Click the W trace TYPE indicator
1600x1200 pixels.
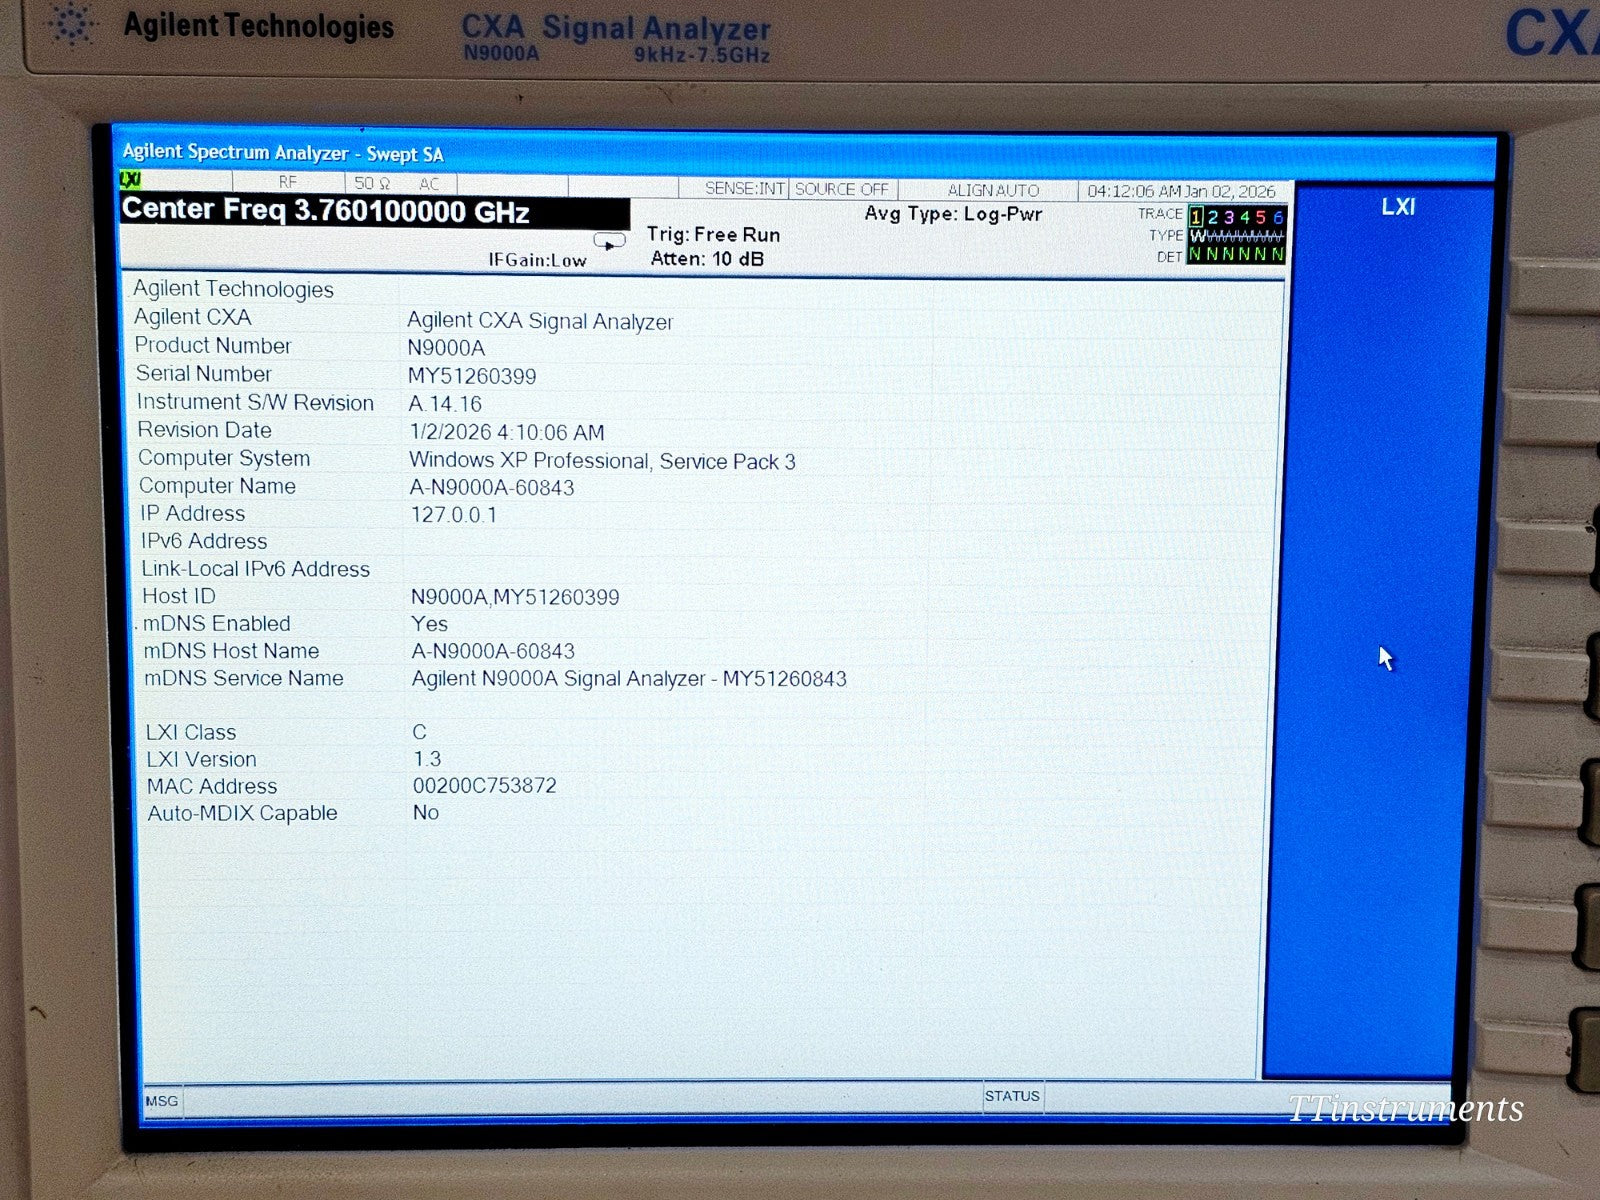(1197, 236)
